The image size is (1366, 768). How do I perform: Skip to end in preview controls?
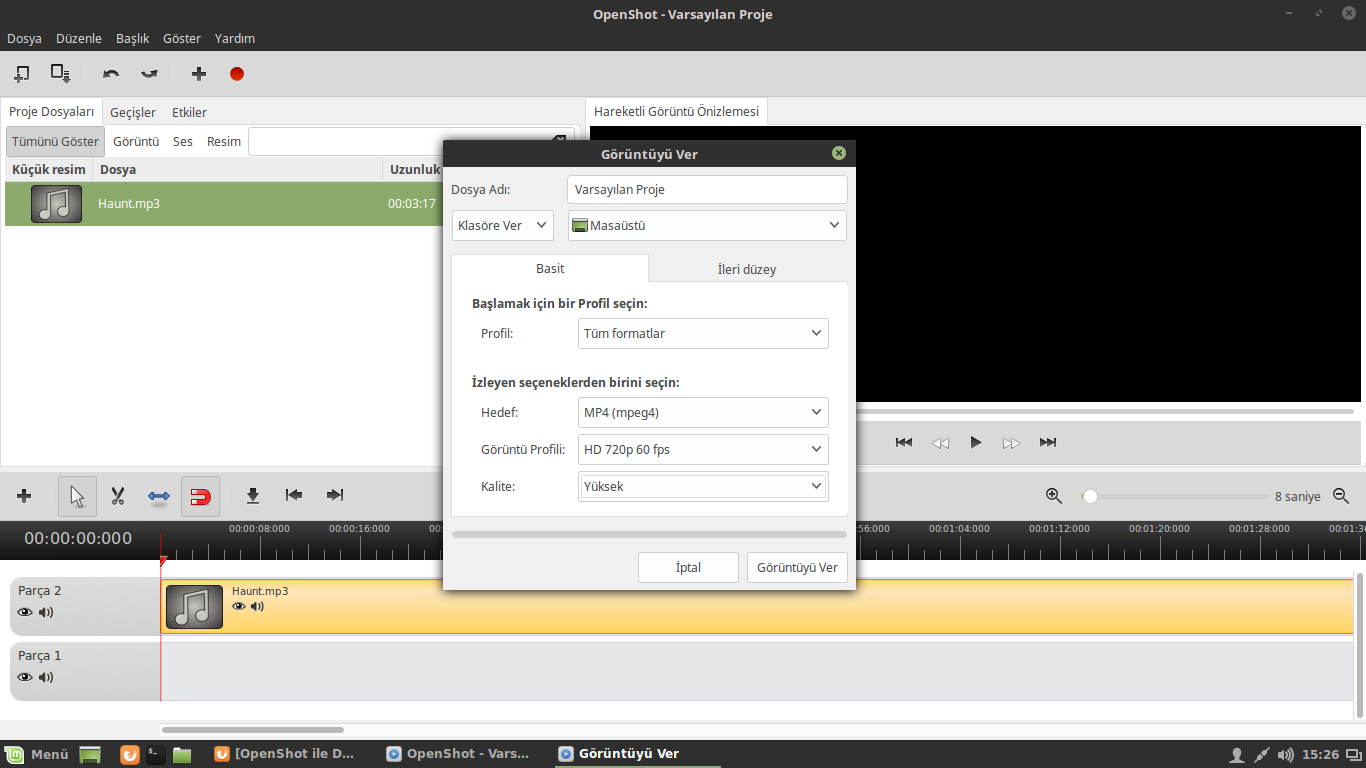(1048, 442)
